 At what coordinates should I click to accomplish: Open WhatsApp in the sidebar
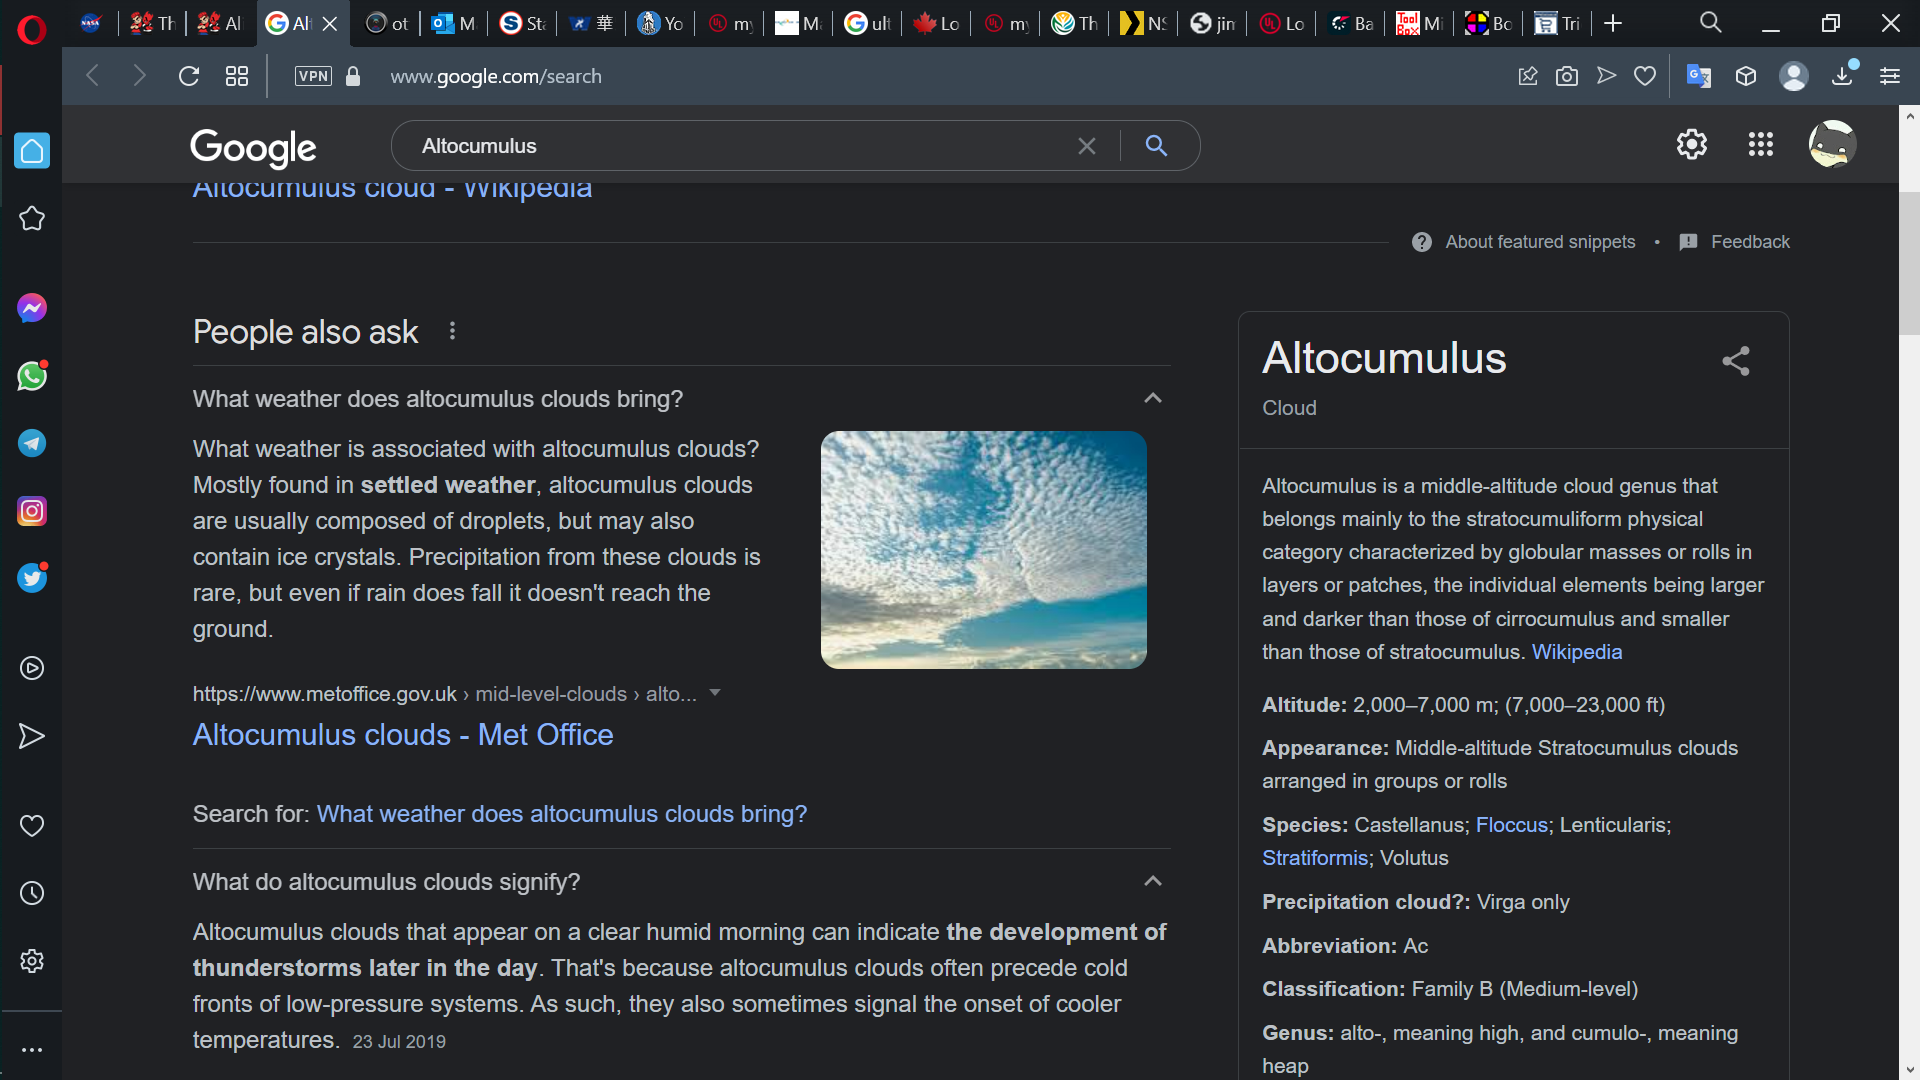[32, 376]
